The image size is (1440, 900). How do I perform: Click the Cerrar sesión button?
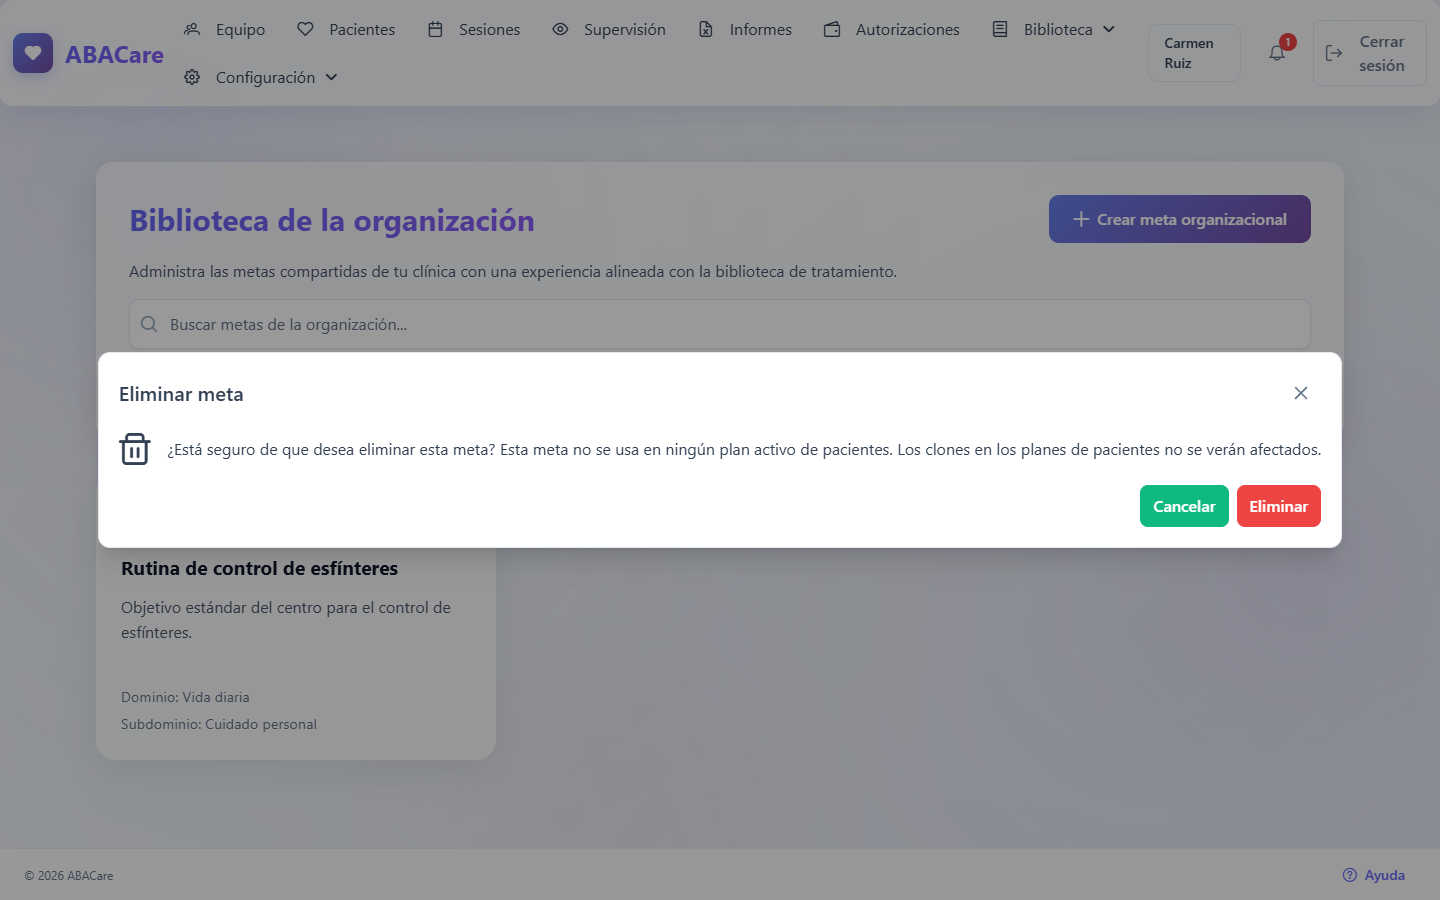point(1370,53)
